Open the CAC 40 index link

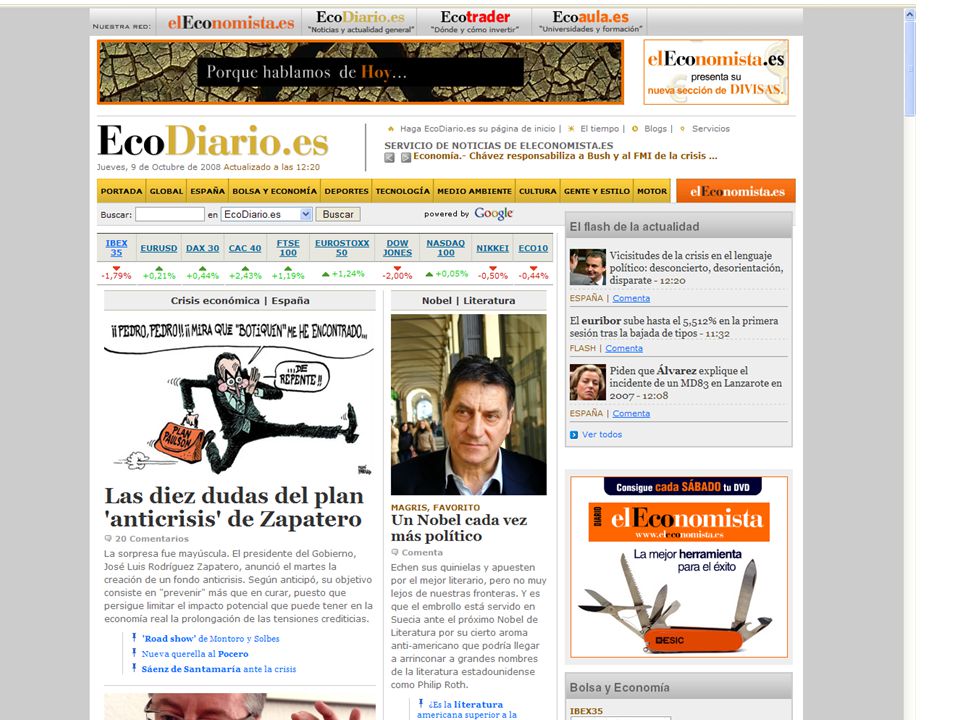click(x=245, y=249)
